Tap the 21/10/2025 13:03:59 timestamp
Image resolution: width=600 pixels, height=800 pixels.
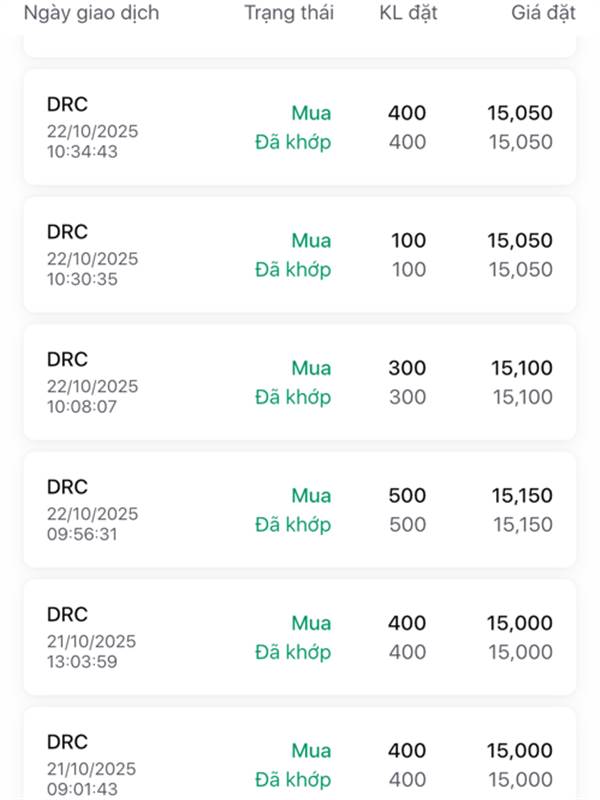92,651
